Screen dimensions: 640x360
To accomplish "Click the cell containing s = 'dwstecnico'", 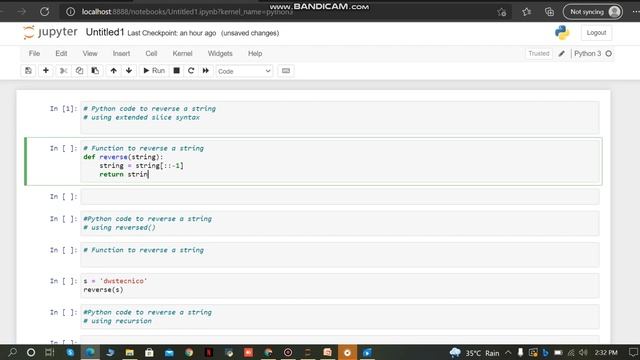I will (340, 285).
